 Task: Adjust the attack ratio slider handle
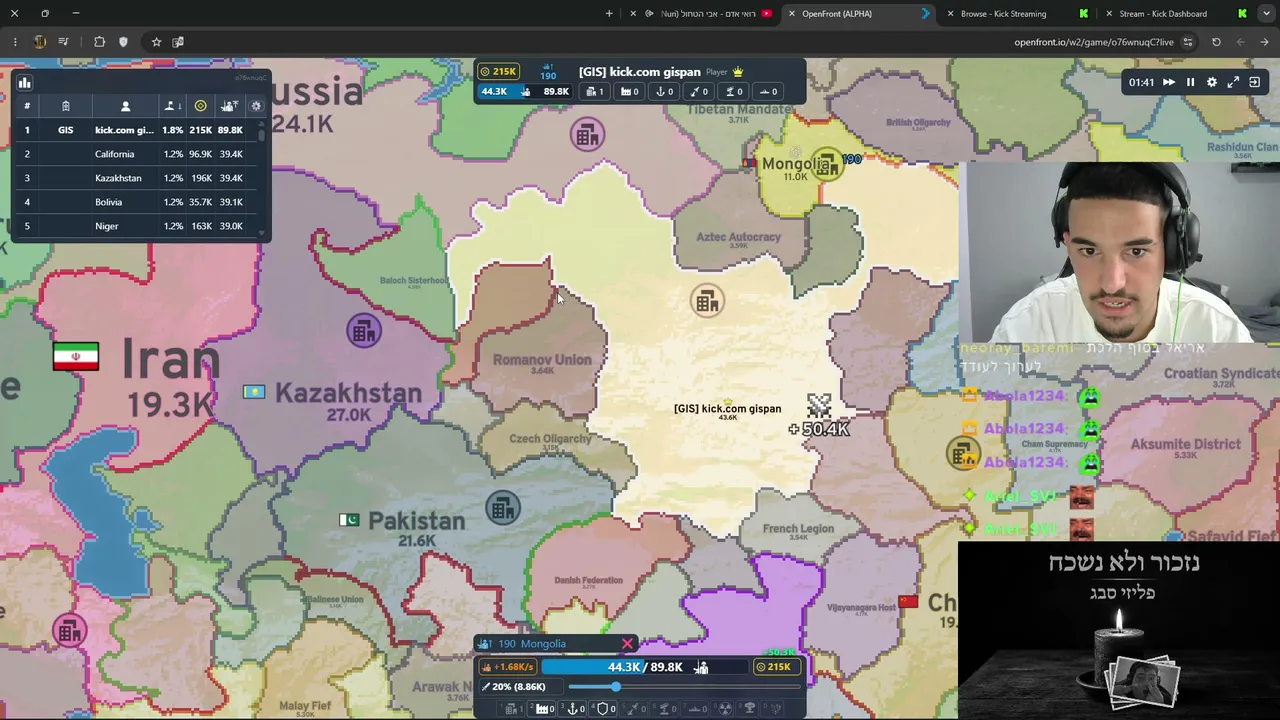click(x=615, y=687)
